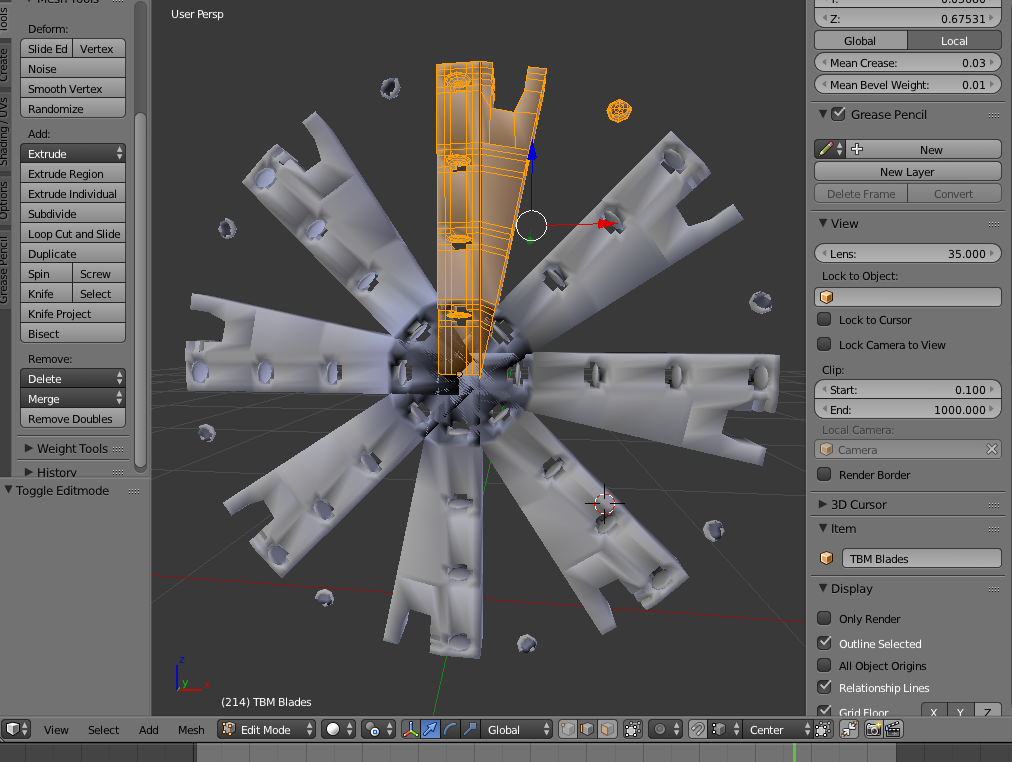The width and height of the screenshot is (1012, 762).
Task: Switch to edge select mode
Action: pos(587,729)
